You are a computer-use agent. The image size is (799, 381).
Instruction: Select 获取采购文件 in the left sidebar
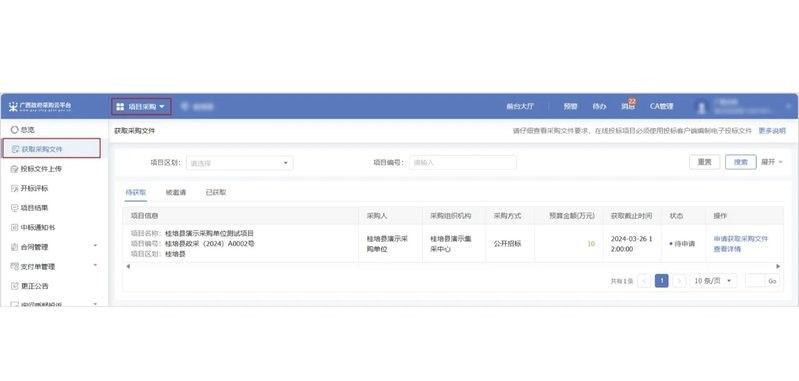click(x=50, y=149)
